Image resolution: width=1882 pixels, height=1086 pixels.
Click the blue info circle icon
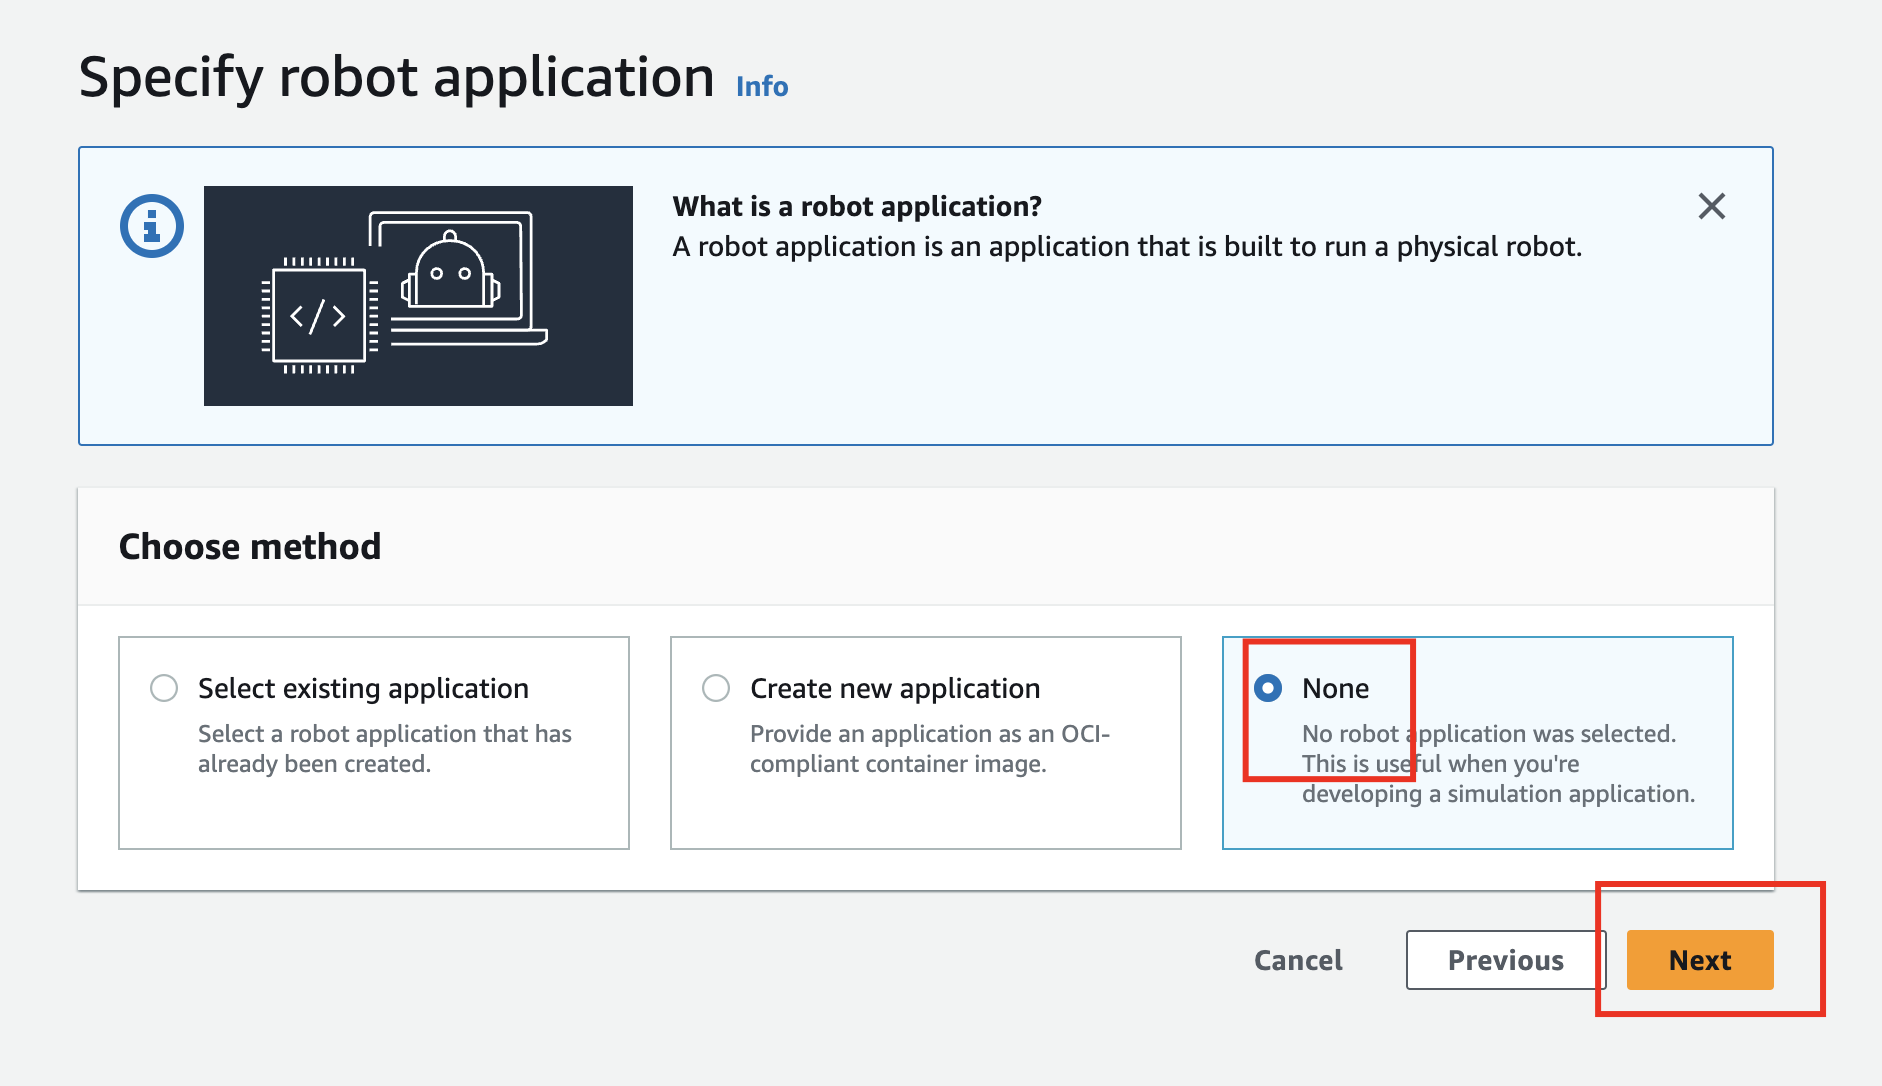point(152,226)
